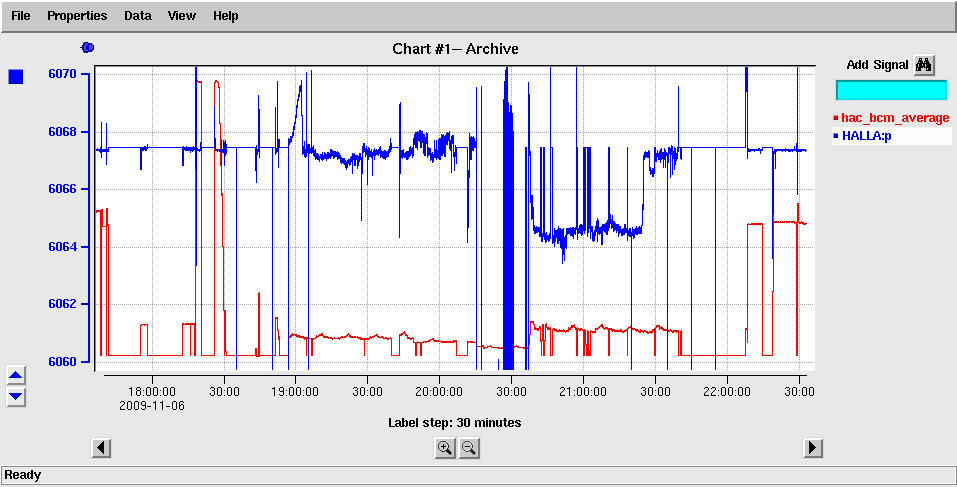Zoom out on the time axis

coord(469,449)
